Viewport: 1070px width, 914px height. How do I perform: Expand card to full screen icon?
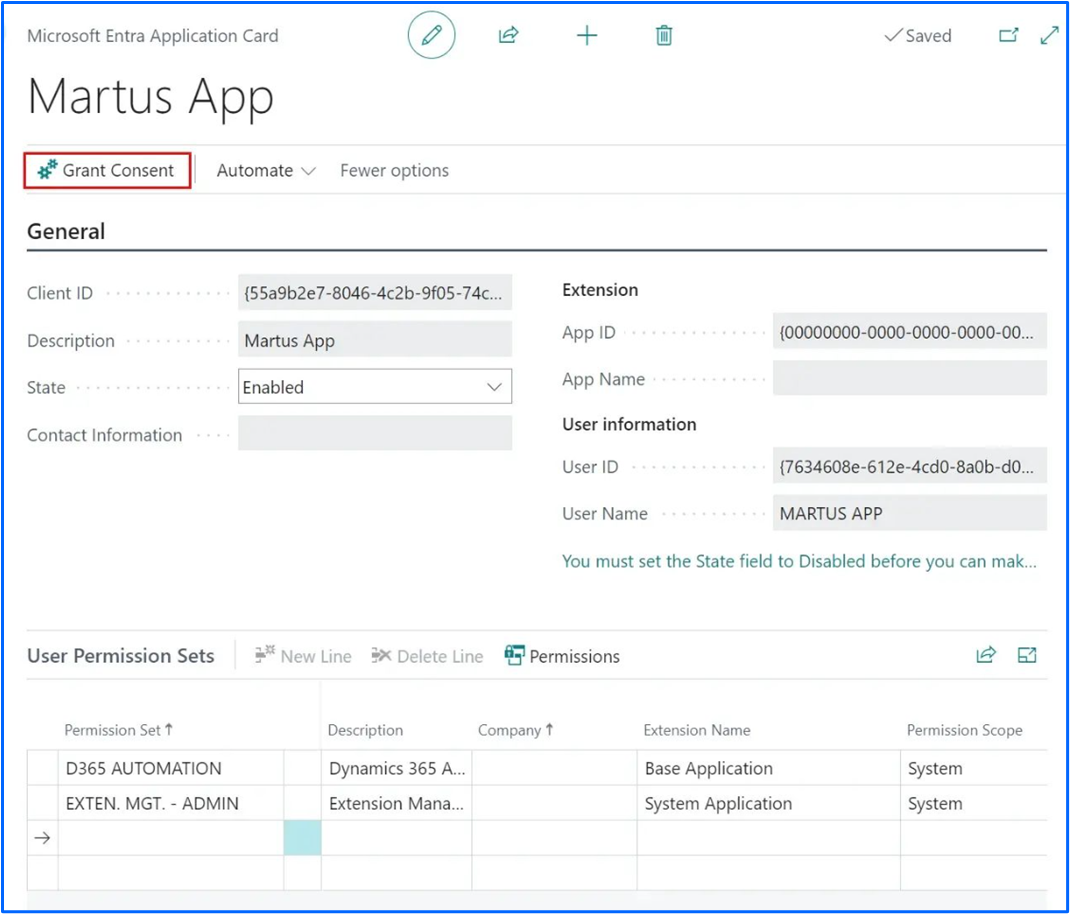1050,35
